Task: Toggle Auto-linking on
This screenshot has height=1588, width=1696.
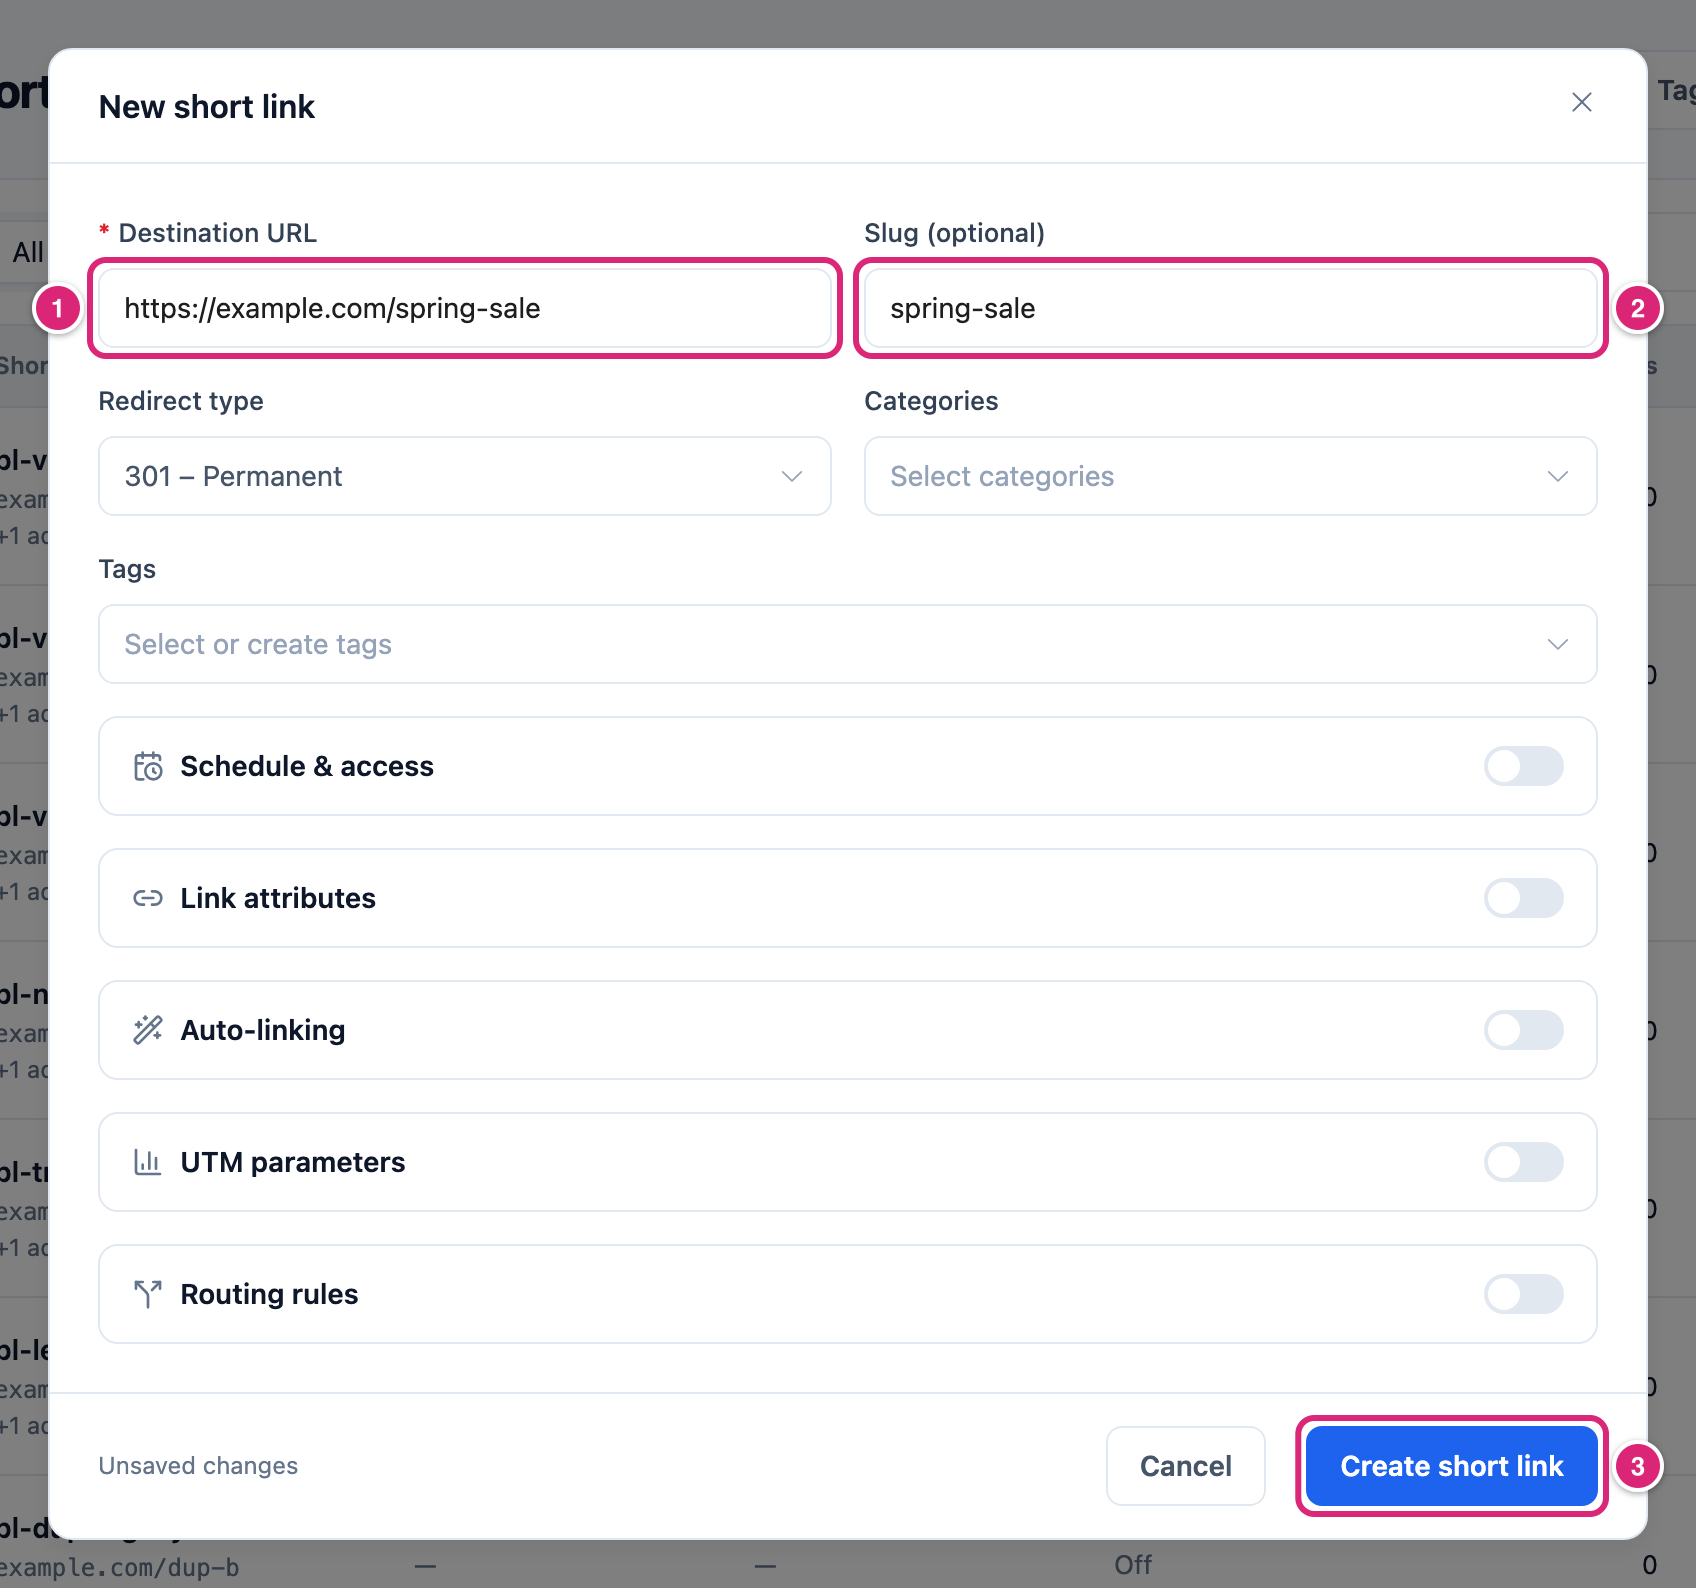Action: (1523, 1030)
